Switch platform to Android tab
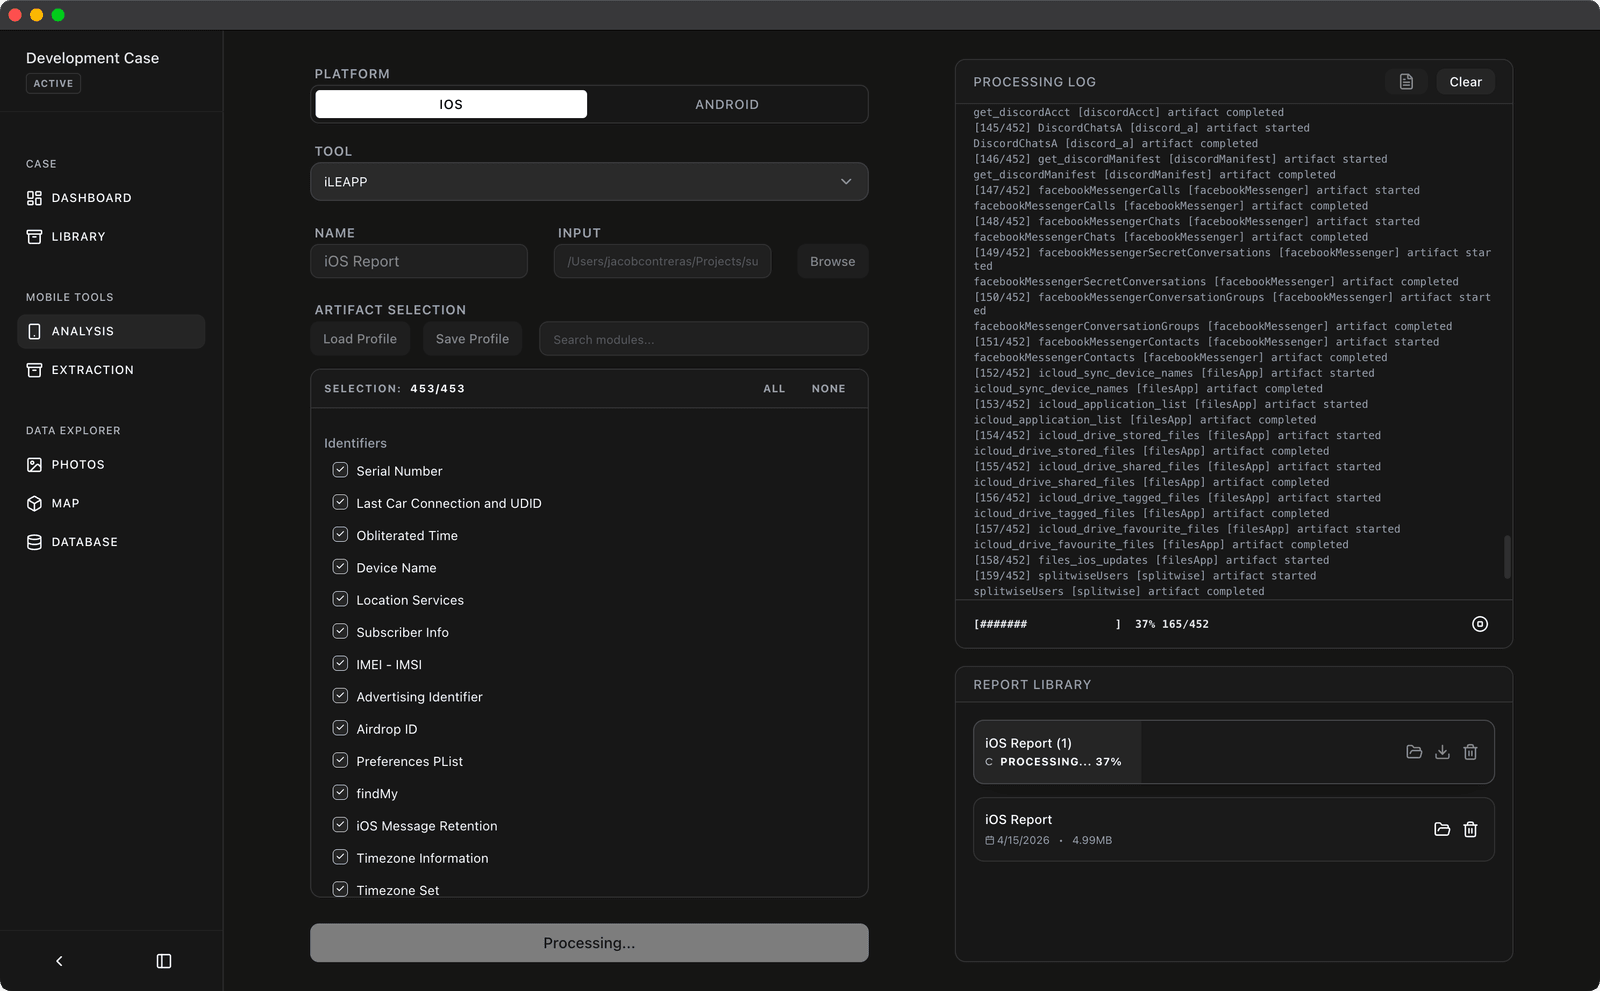 [727, 104]
